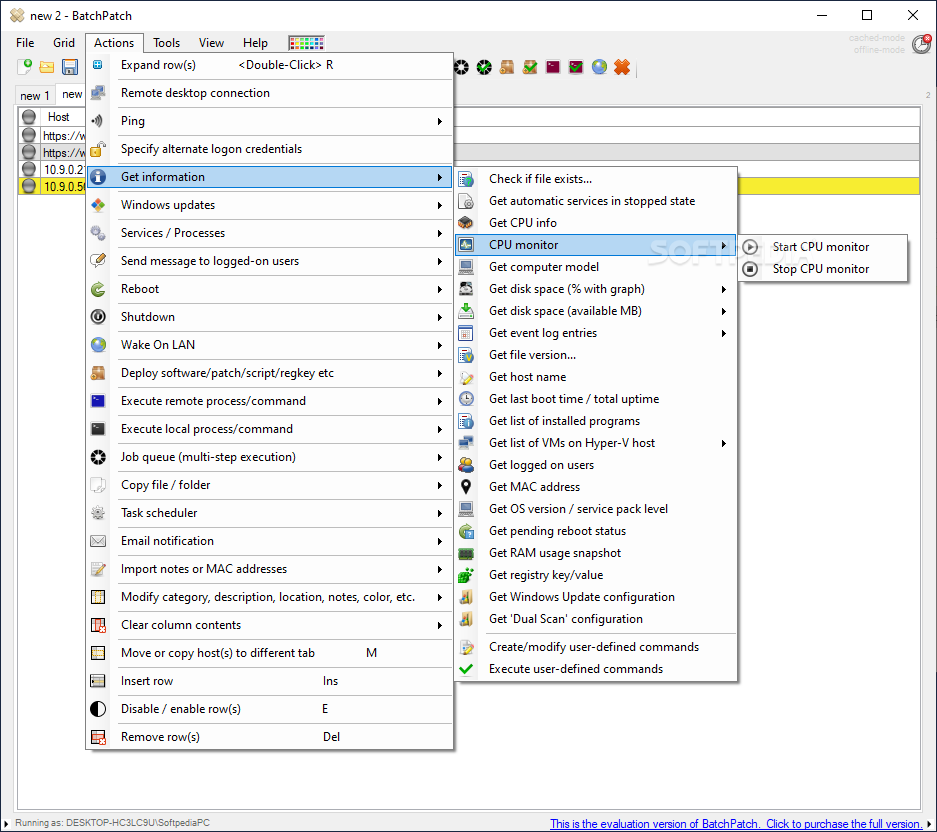
Task: Click the Get logged on users icon
Action: pos(466,465)
